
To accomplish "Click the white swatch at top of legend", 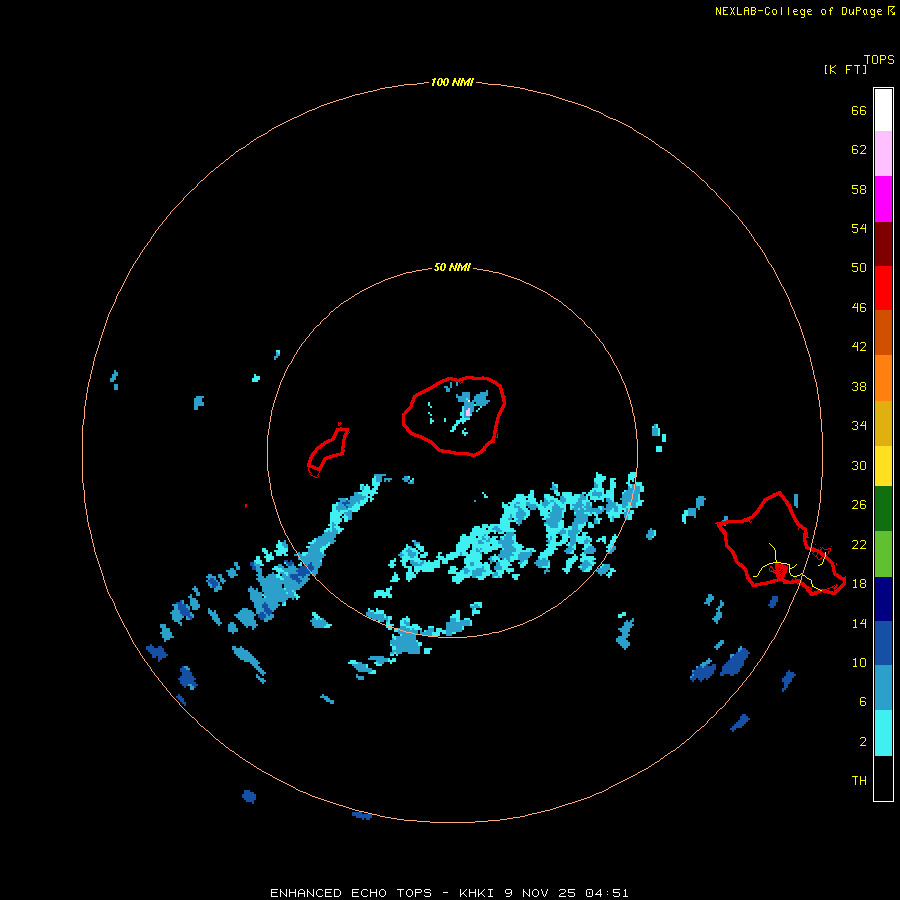I will click(x=883, y=110).
